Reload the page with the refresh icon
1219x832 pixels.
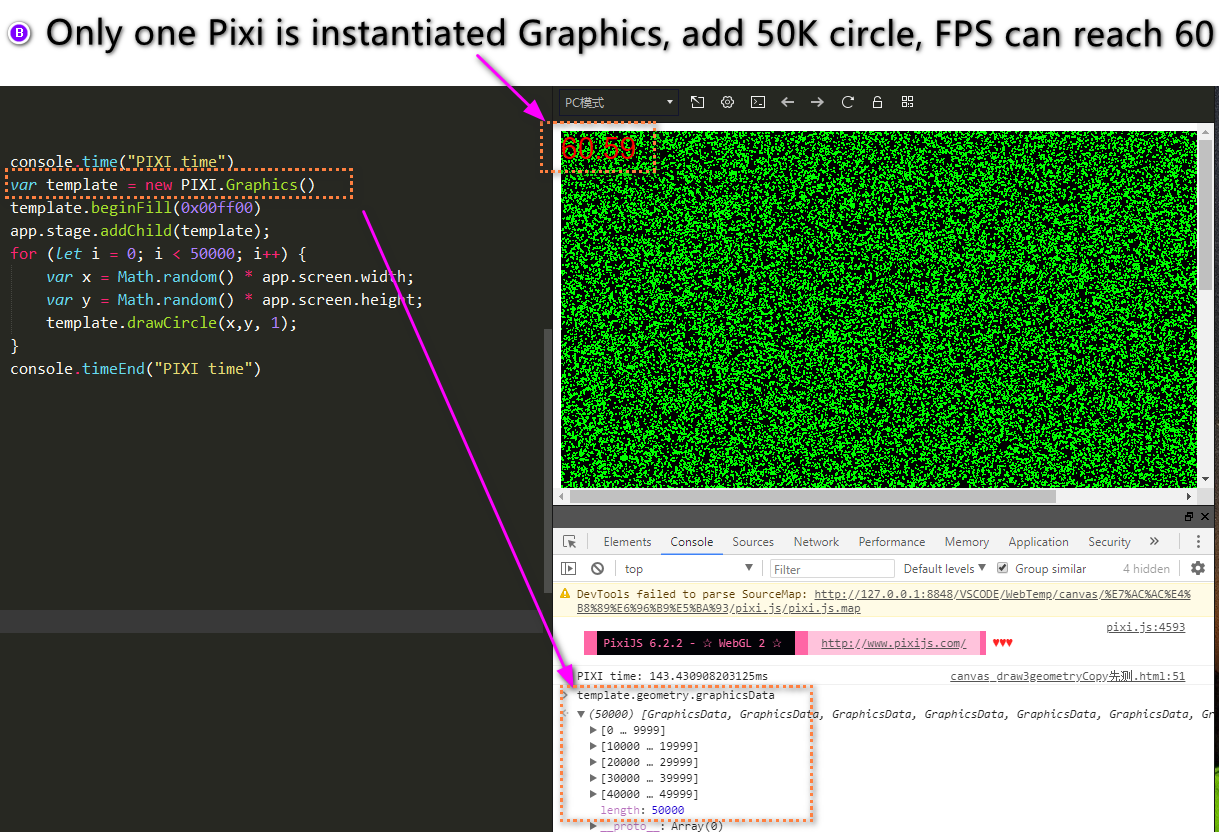(x=846, y=102)
